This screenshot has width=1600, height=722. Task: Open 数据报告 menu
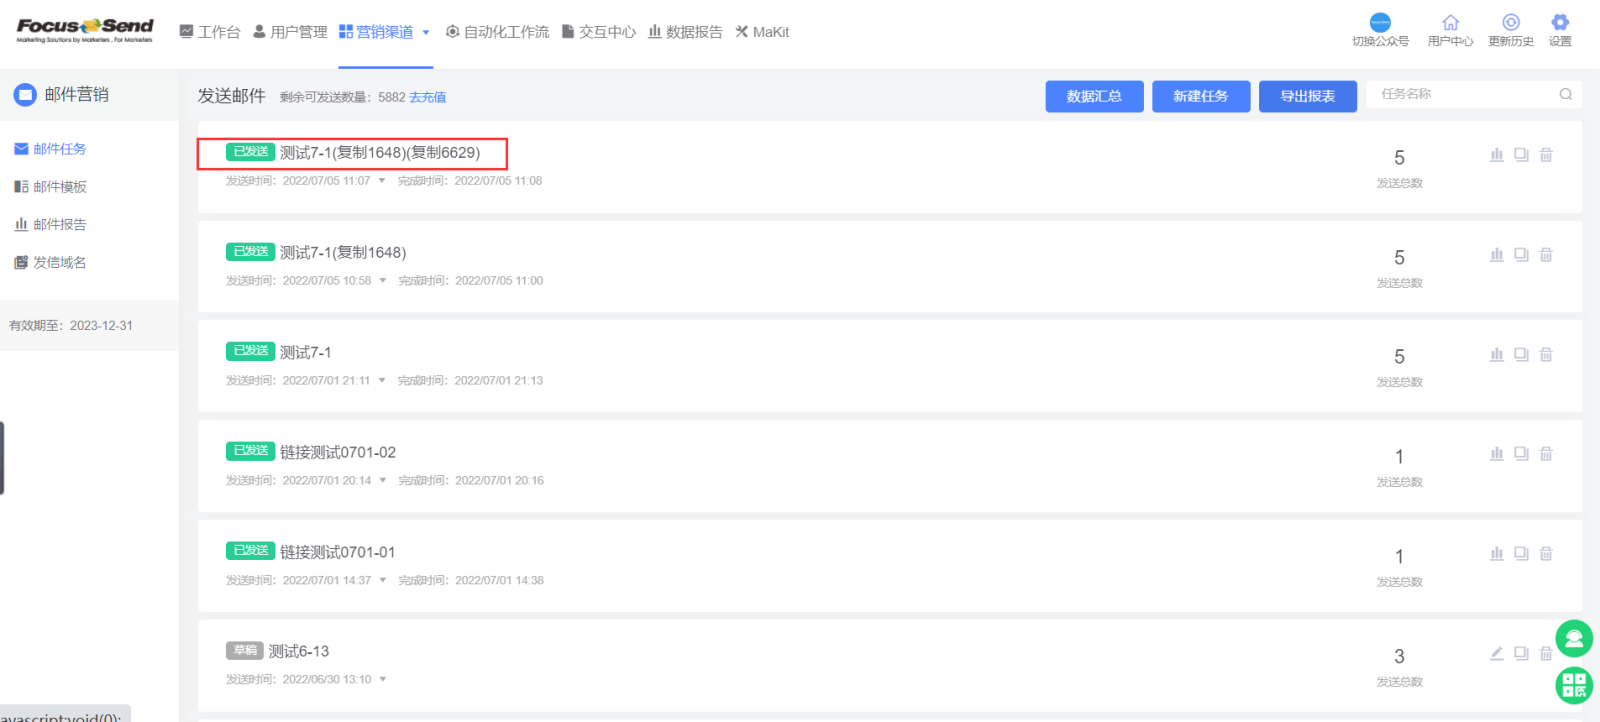(685, 32)
